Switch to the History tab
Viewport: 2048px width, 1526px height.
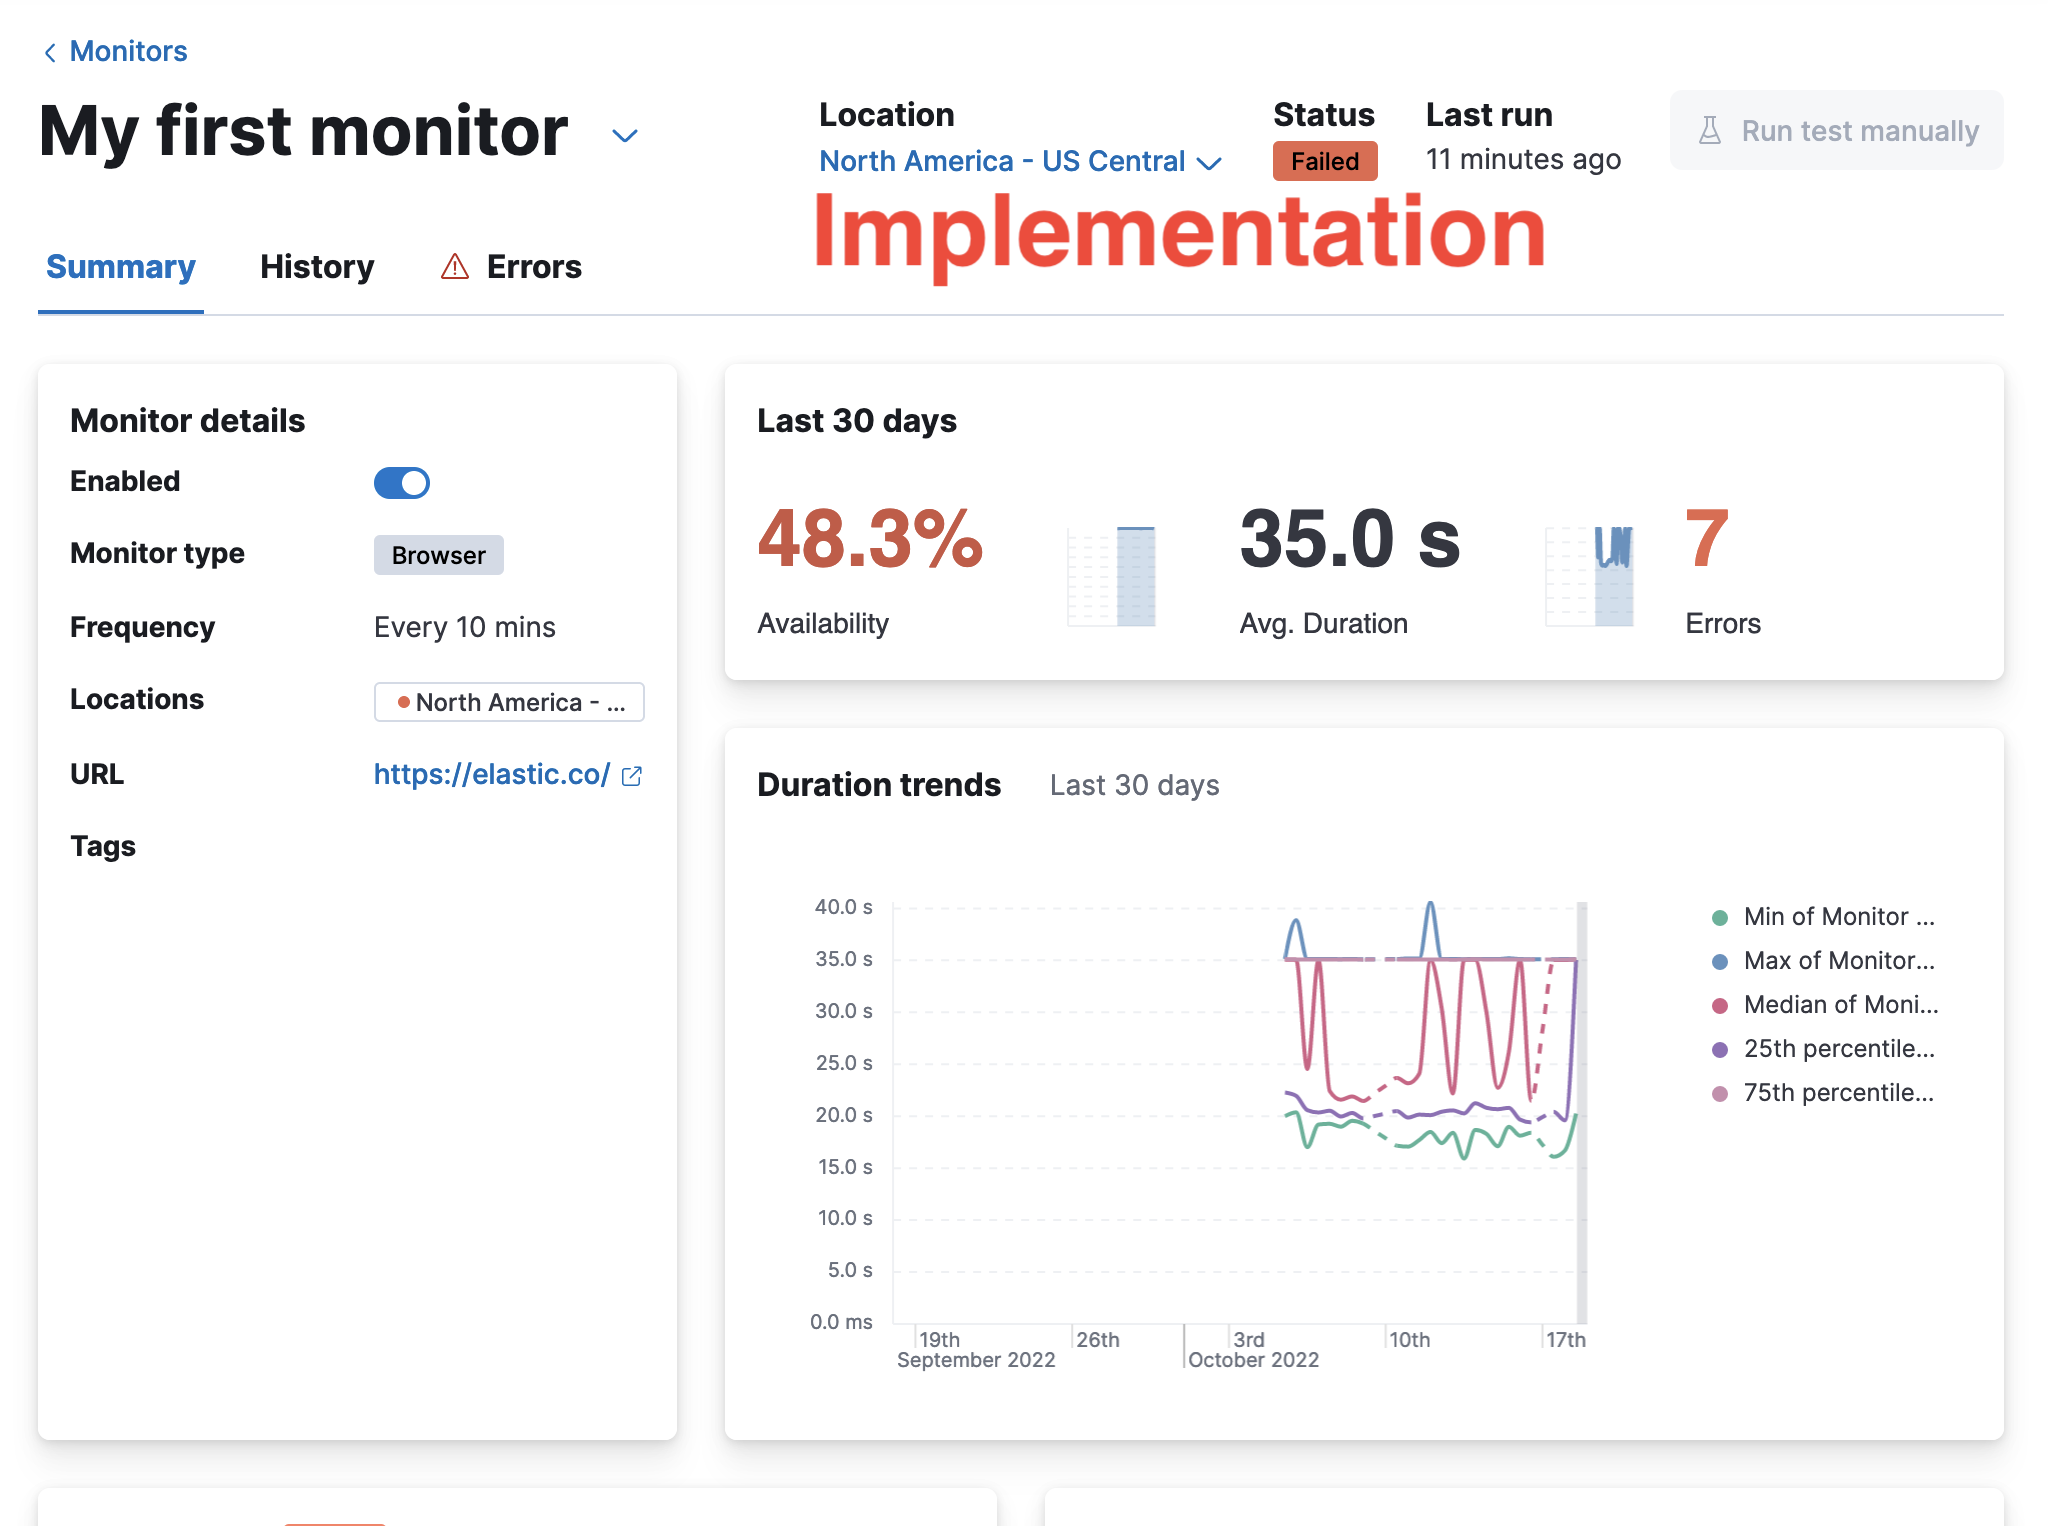pos(316,267)
